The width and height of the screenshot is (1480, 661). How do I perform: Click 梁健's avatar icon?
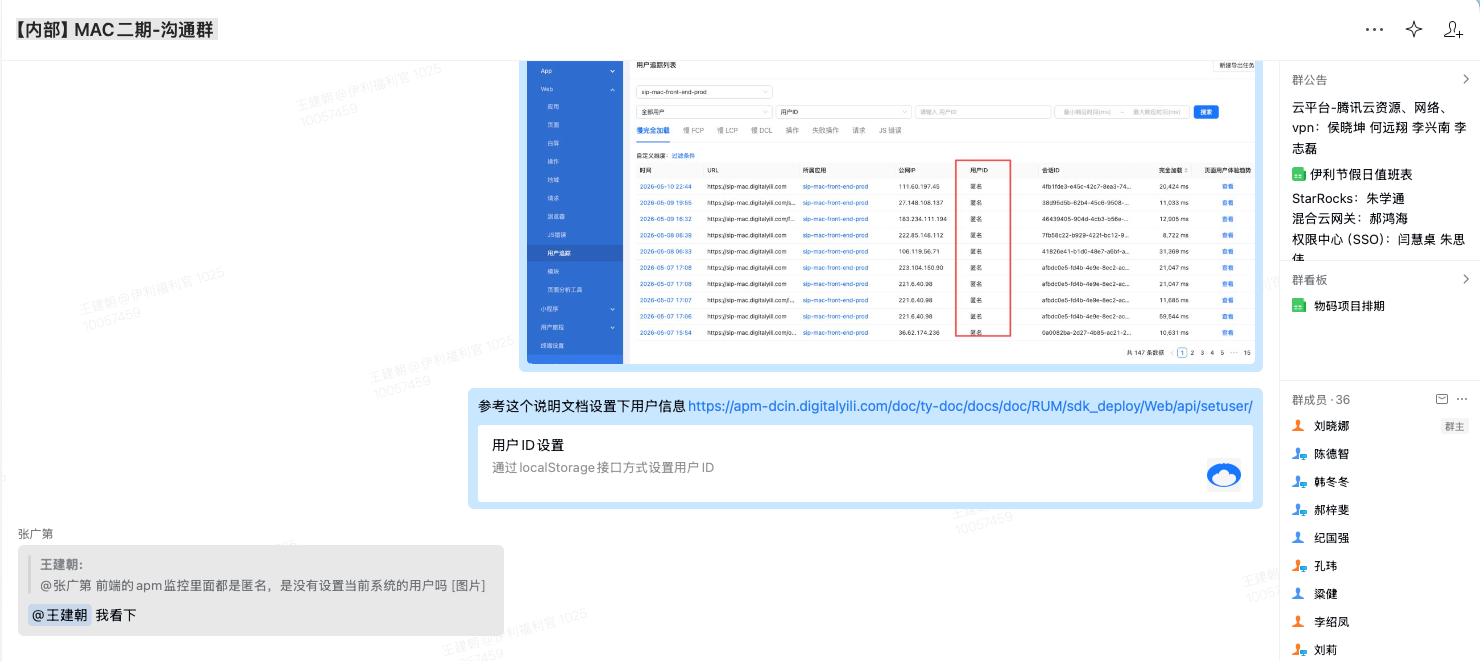click(1299, 594)
